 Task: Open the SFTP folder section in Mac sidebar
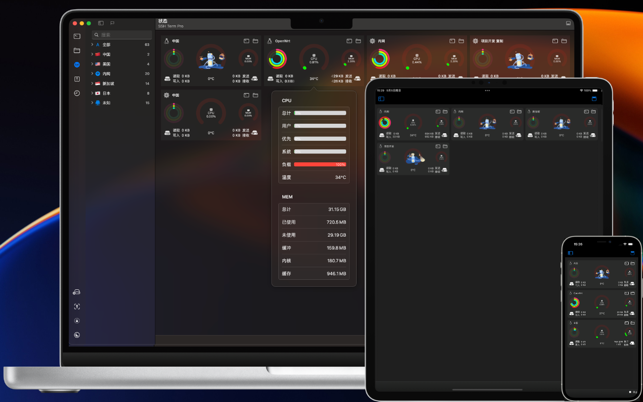[x=77, y=50]
